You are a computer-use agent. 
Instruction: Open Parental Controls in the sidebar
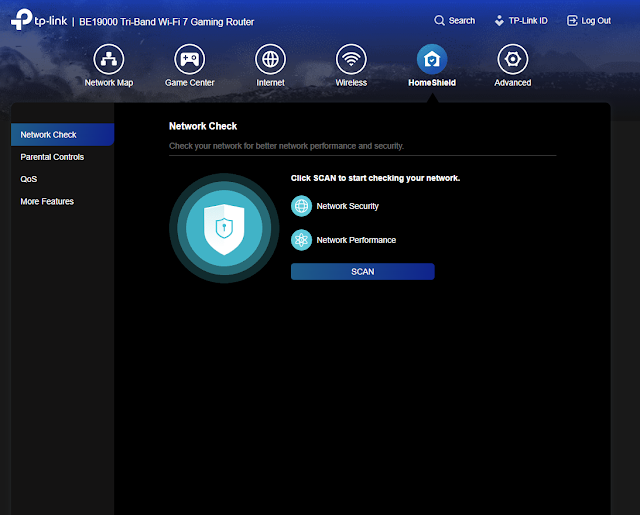click(x=52, y=157)
